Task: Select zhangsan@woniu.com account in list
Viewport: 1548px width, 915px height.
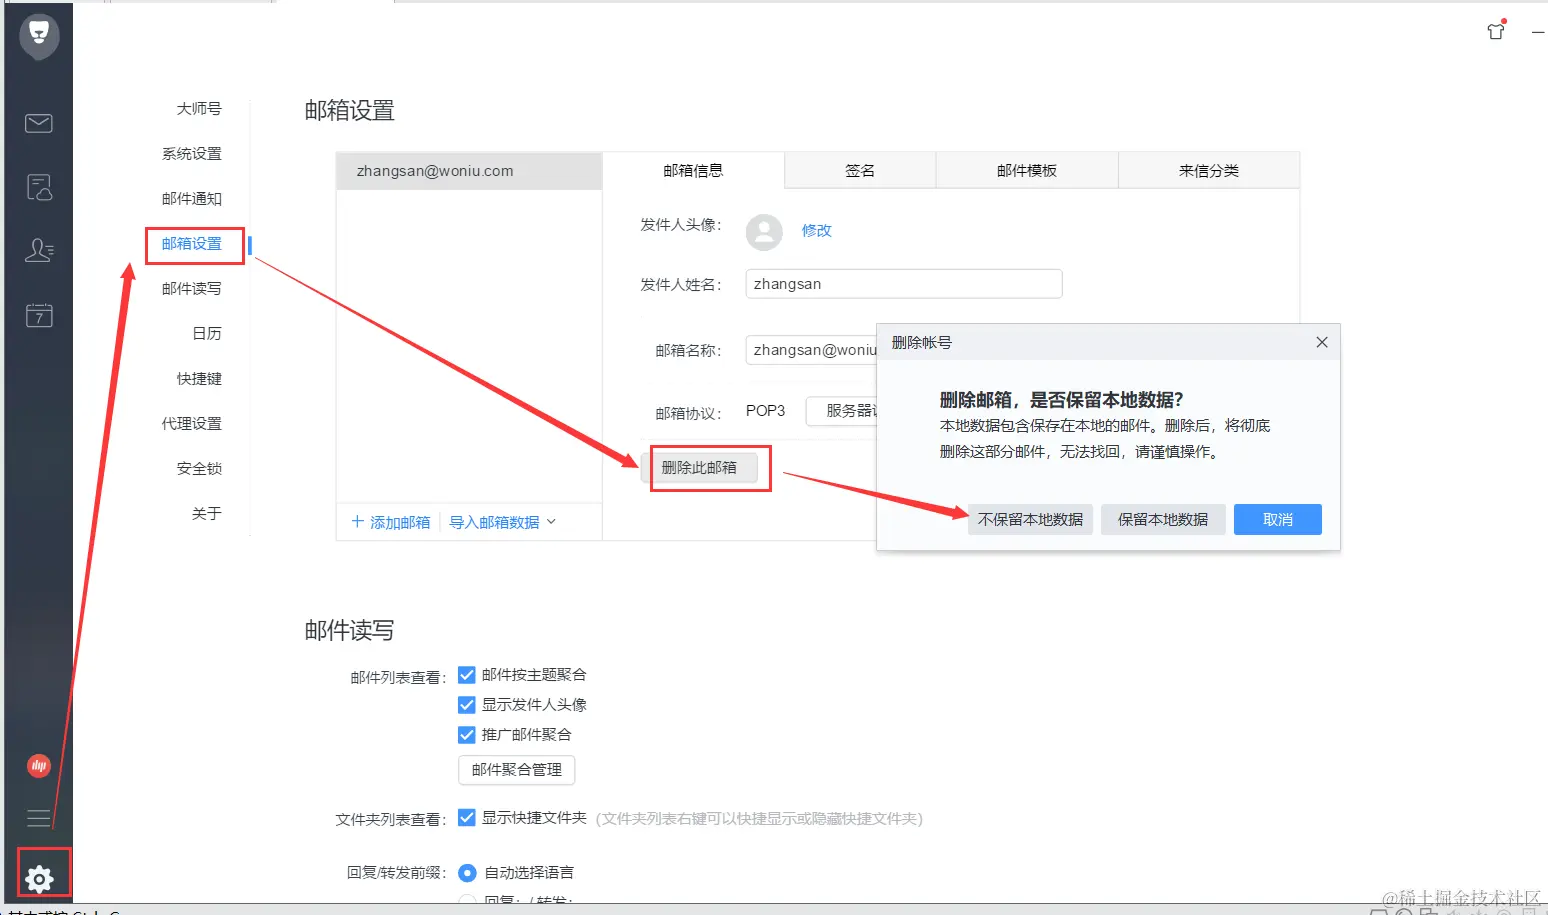Action: [x=469, y=171]
